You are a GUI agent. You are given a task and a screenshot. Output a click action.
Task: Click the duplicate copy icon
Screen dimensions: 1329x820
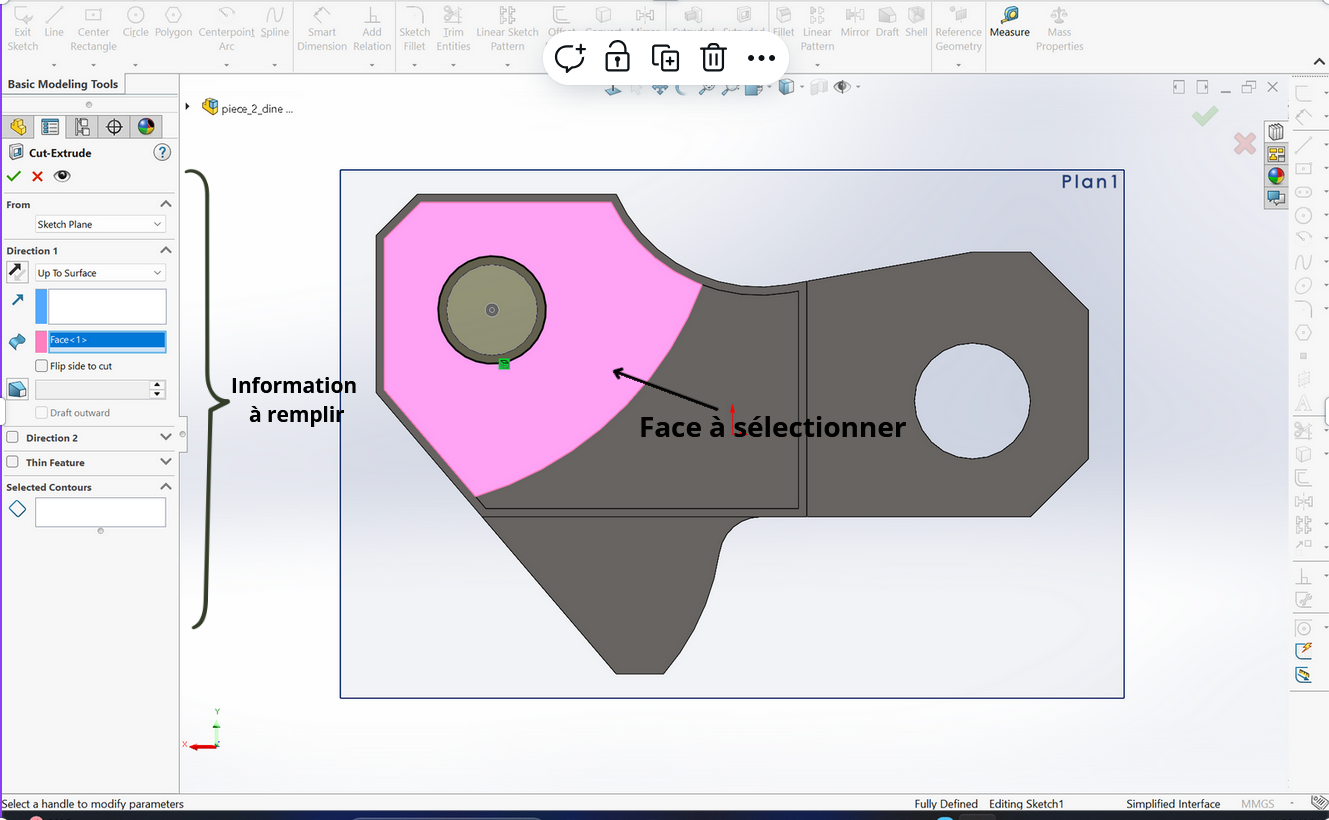click(x=665, y=58)
